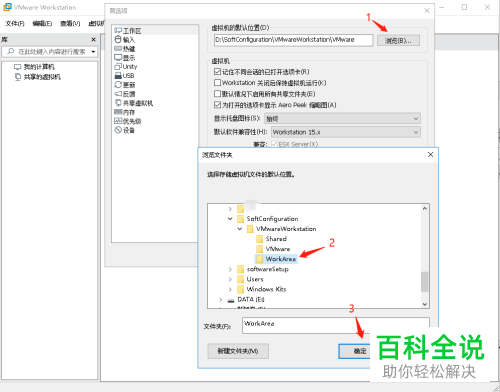Viewport: 500px width, 392px height.
Task: Click the folder tree scroll-down arrow
Action: tap(425, 304)
